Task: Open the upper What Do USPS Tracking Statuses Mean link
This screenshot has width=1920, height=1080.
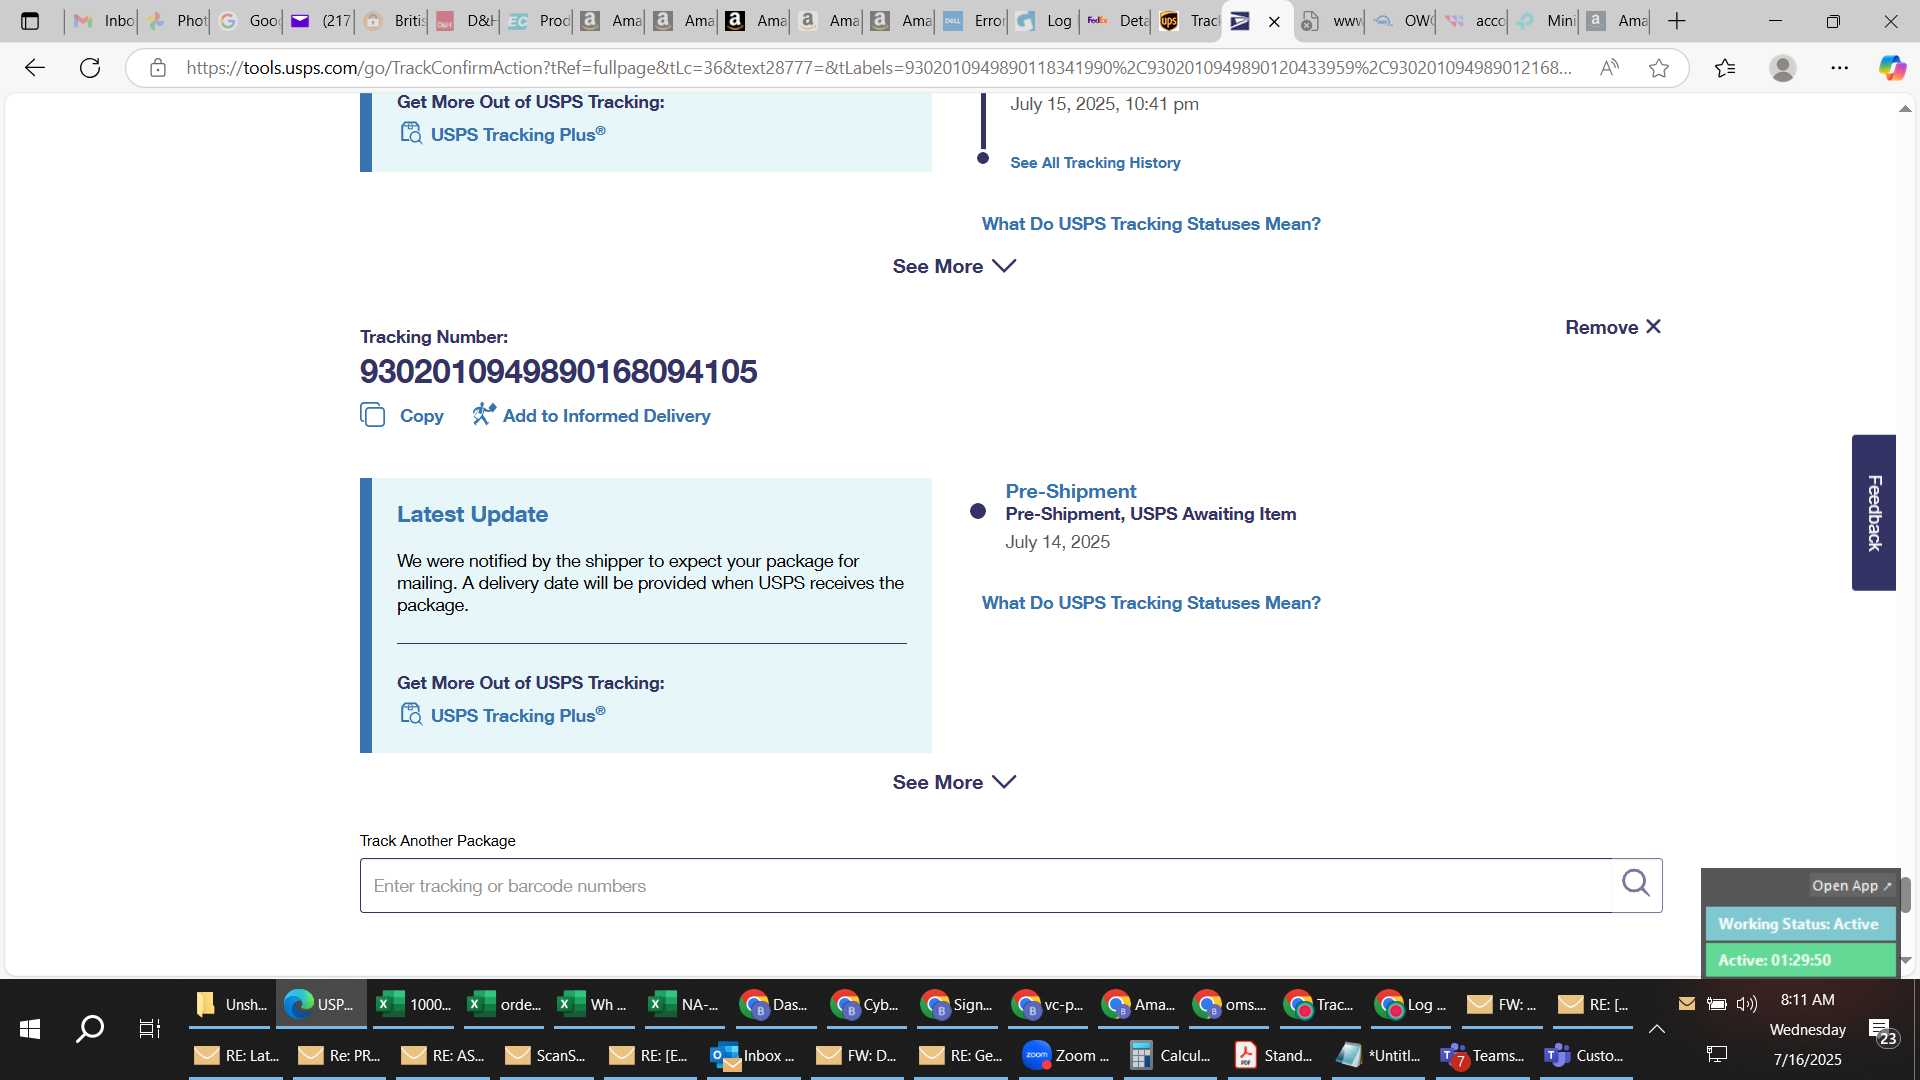Action: click(1151, 224)
